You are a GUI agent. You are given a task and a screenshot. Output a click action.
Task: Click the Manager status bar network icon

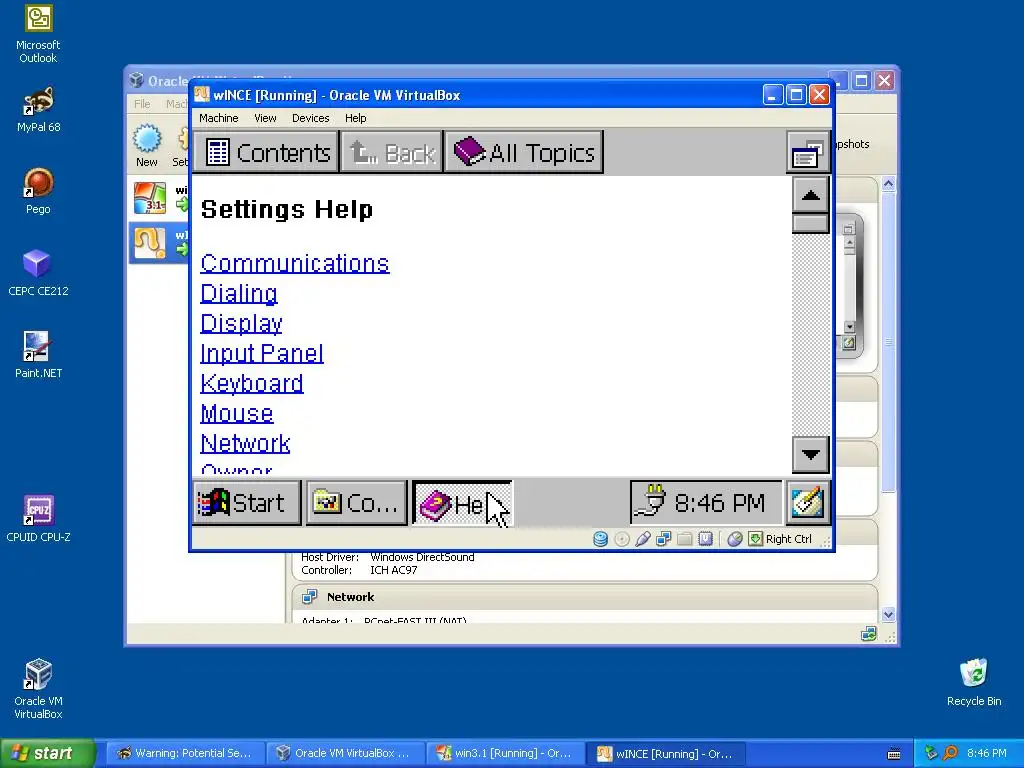(869, 633)
